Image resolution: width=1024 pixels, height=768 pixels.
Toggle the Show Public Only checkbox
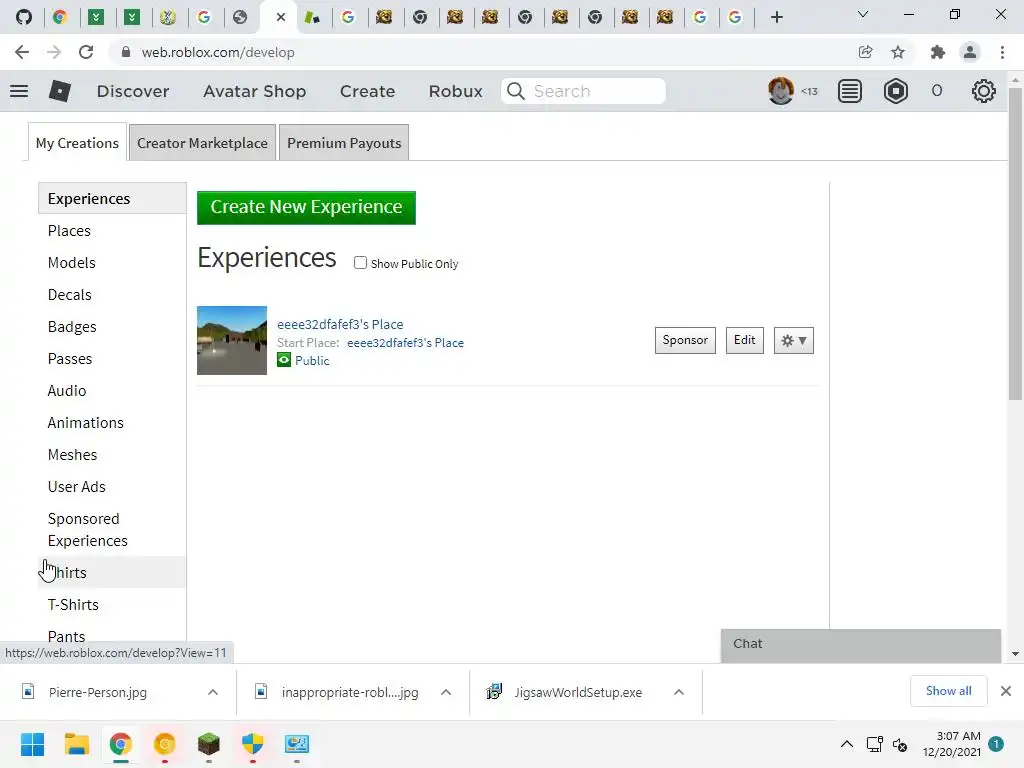(360, 263)
